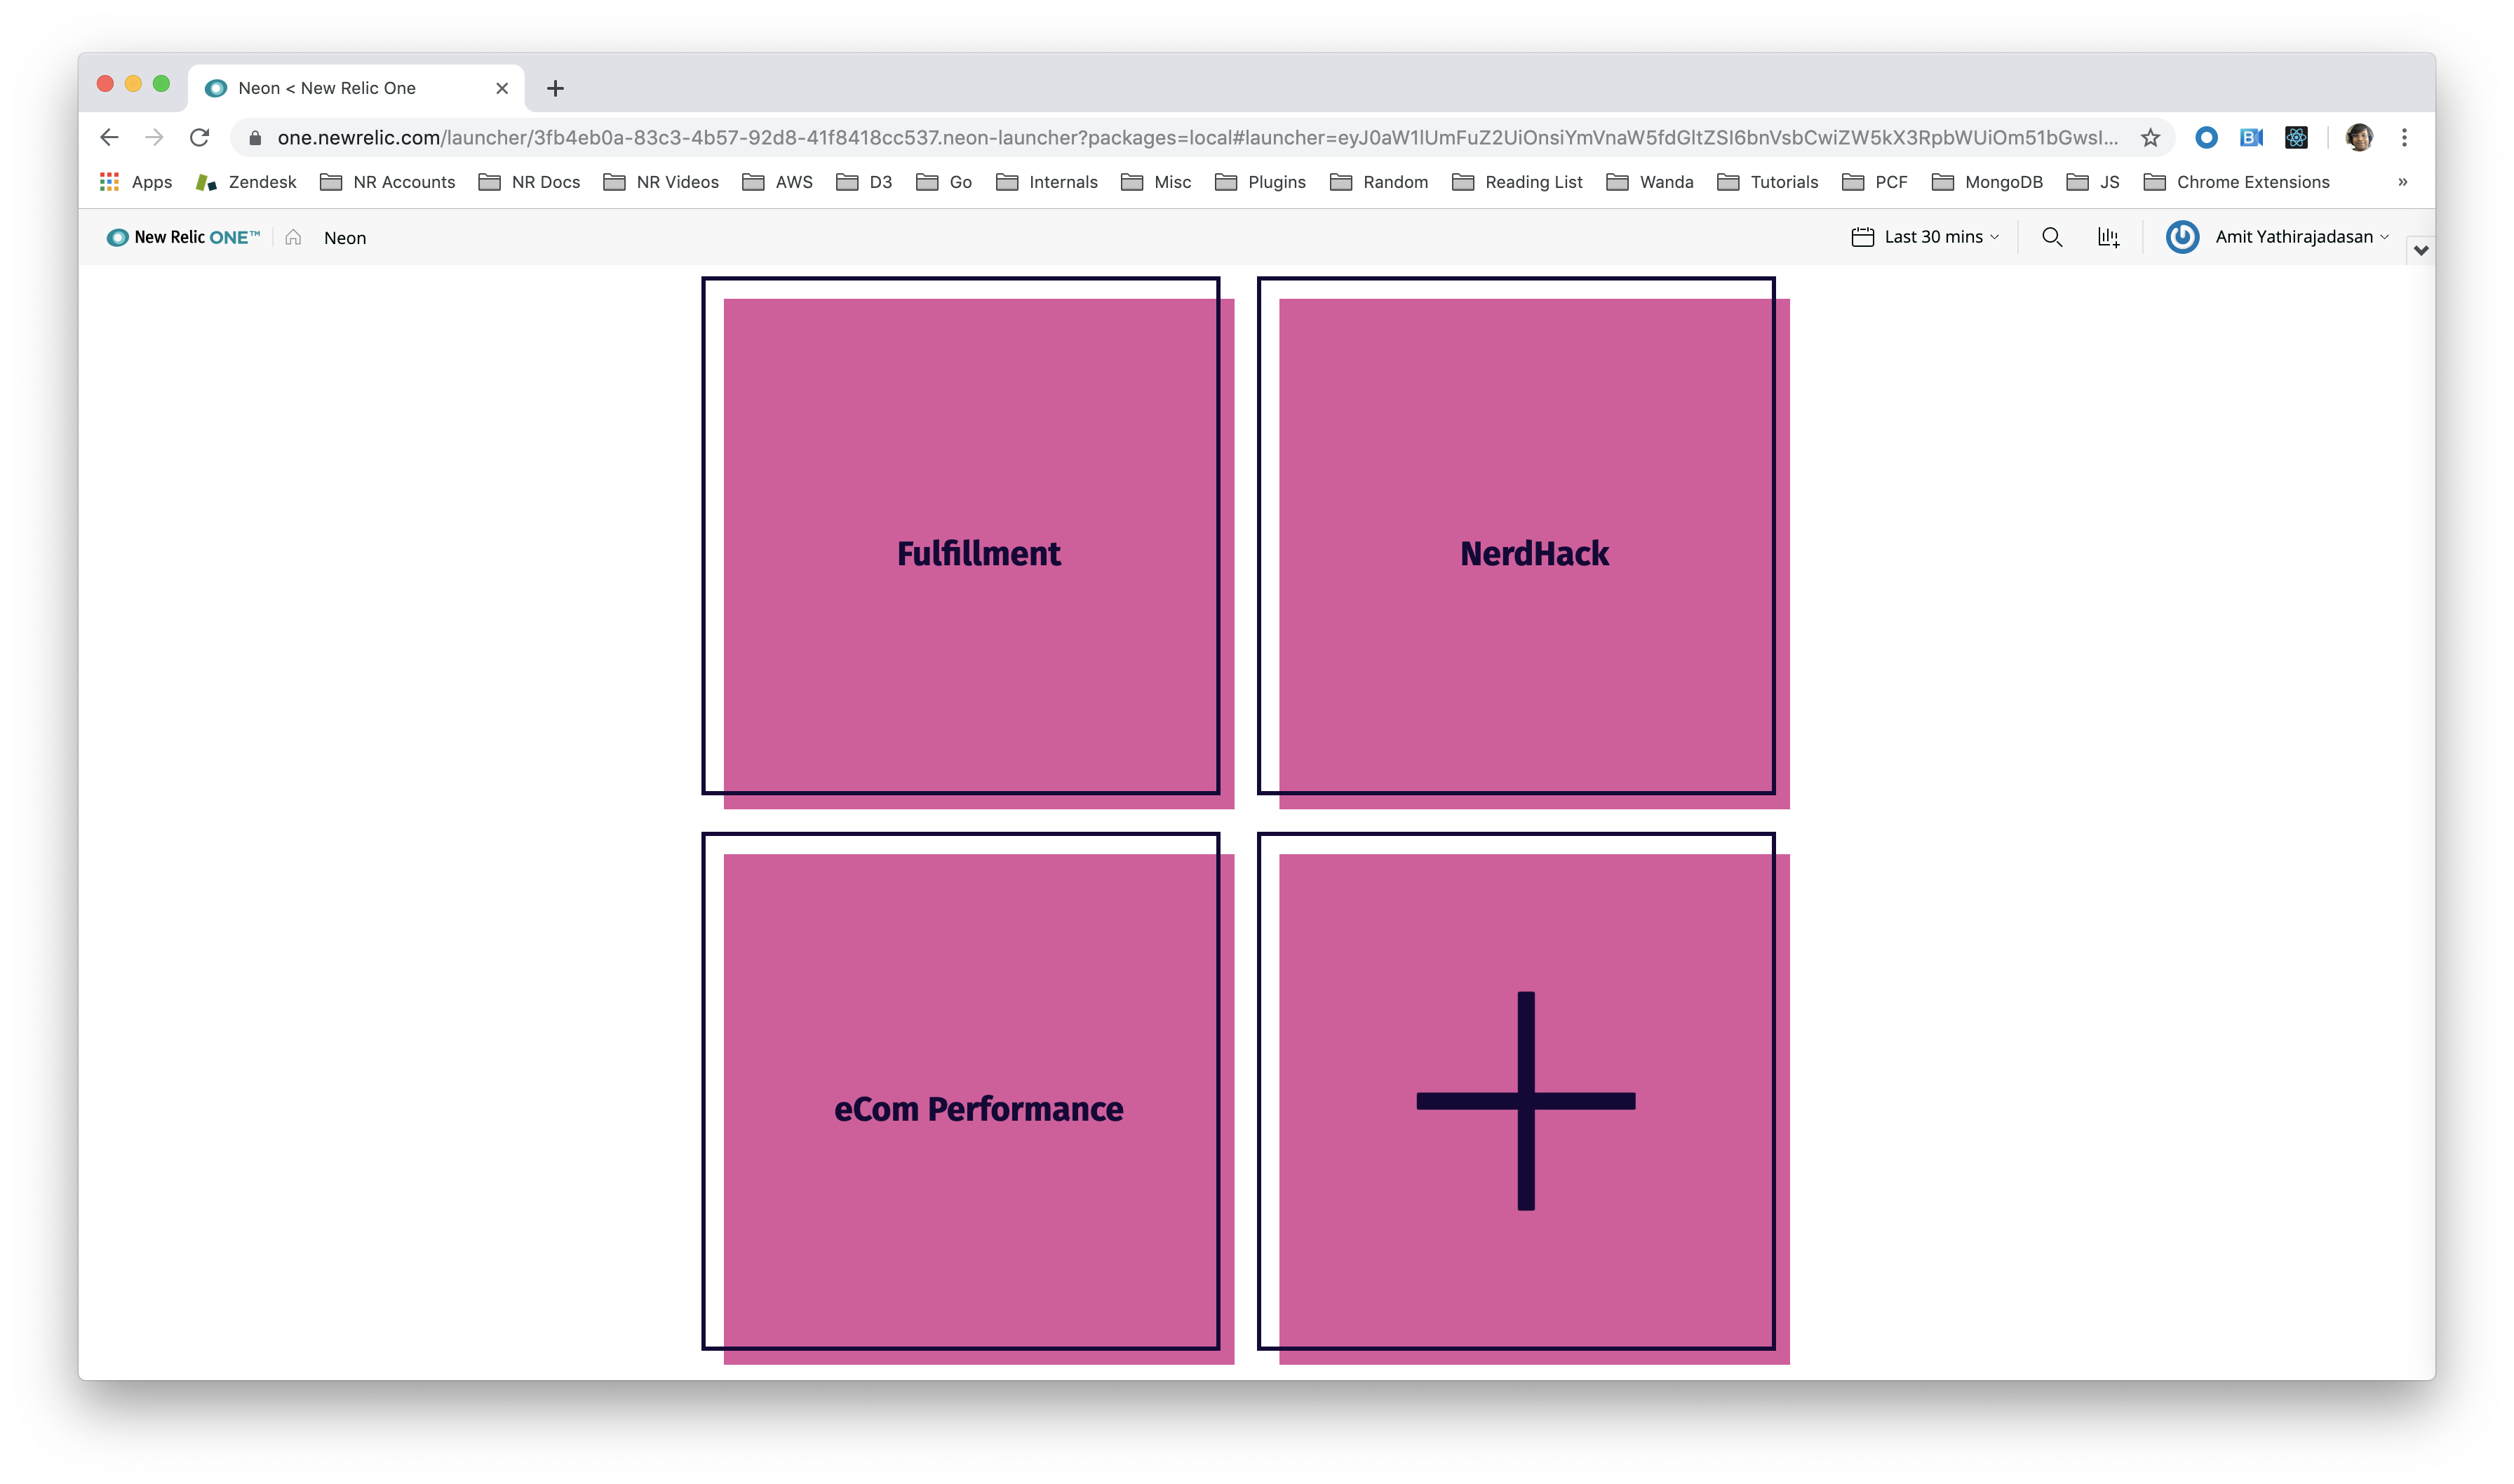Screen dimensions: 2514x1484
Task: Open the eCom Performance board tile
Action: pyautogui.click(x=977, y=1108)
